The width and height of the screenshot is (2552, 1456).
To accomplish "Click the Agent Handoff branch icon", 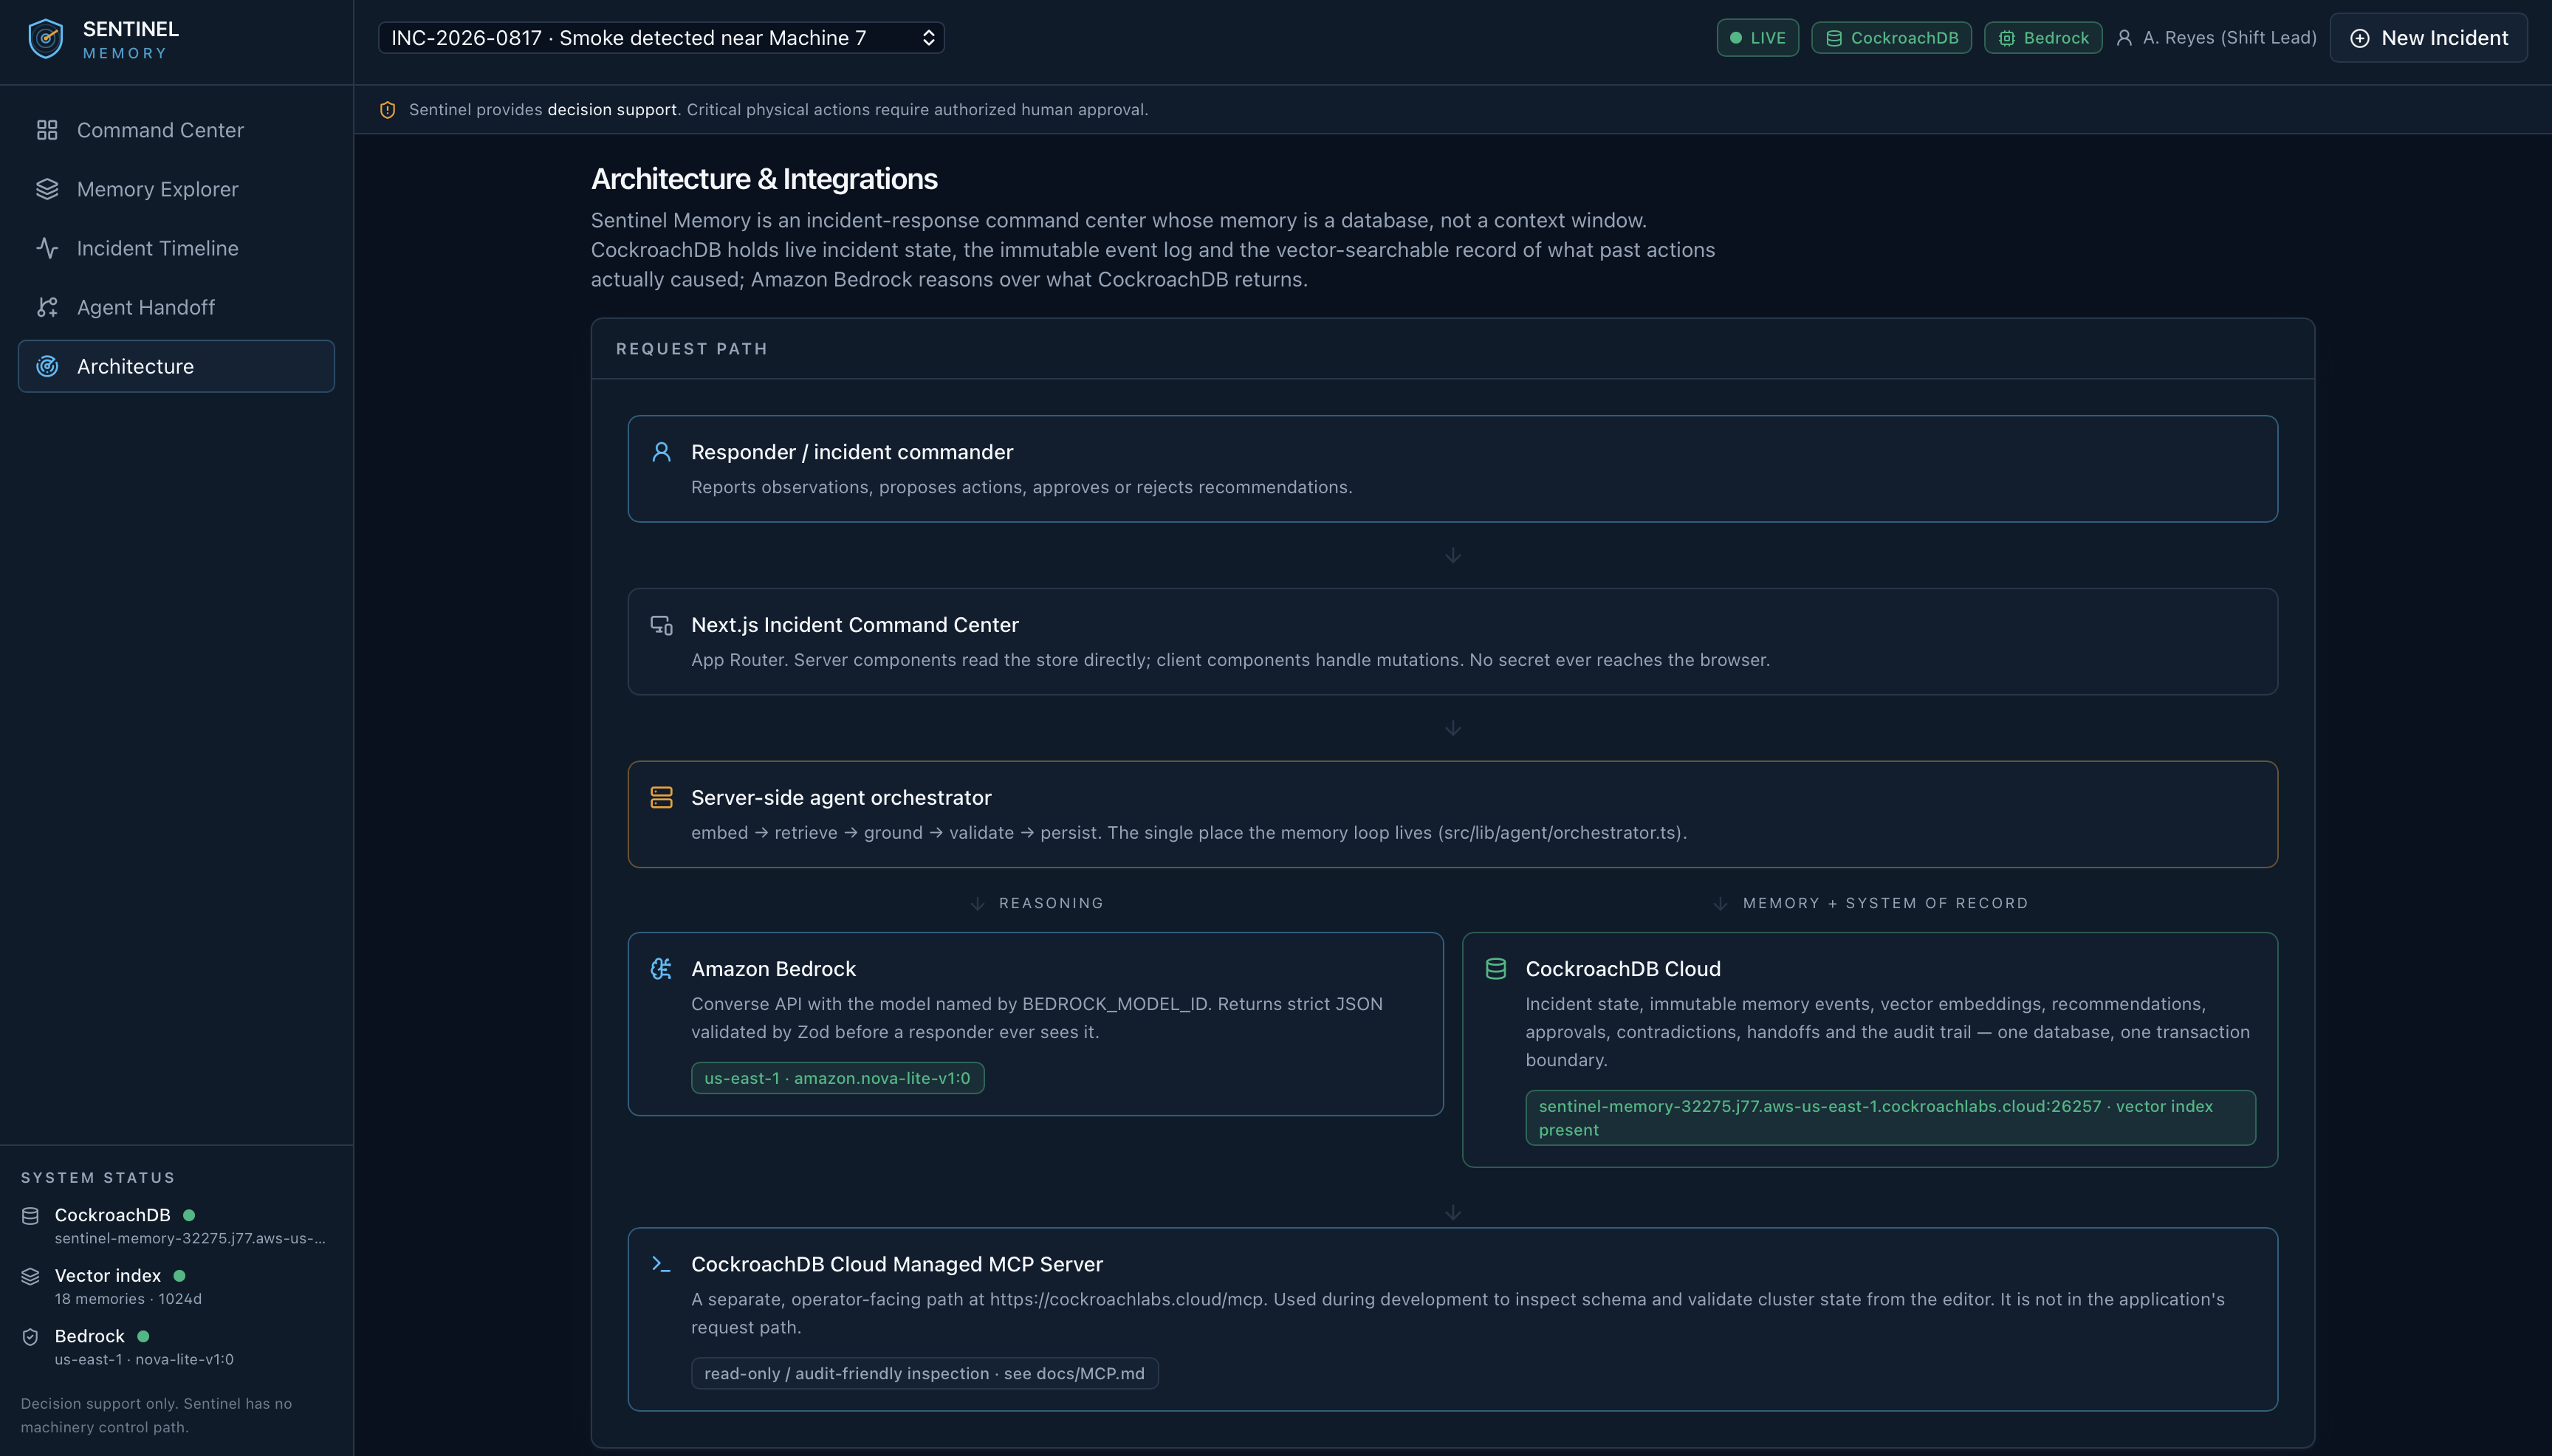I will pos(47,307).
